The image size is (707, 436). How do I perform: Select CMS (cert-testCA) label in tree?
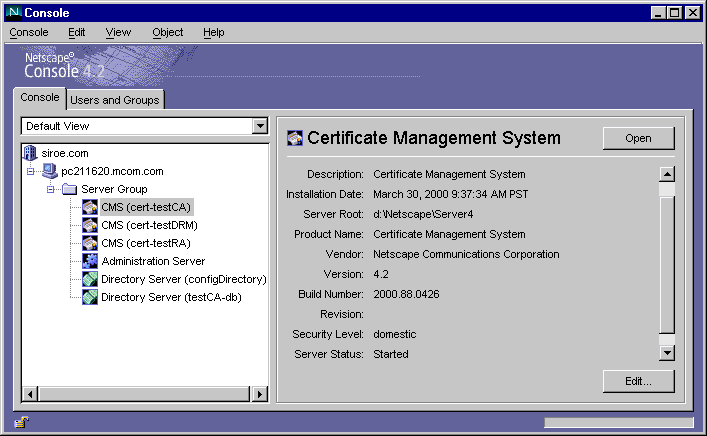(146, 207)
